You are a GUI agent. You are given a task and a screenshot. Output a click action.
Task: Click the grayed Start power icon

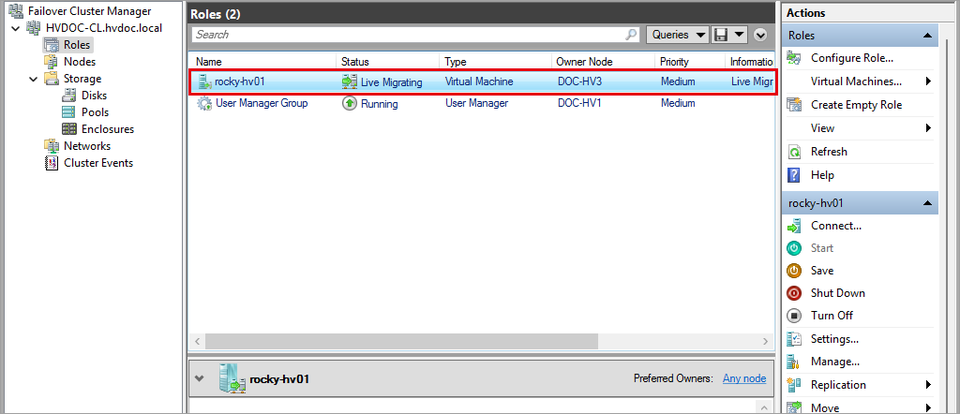click(794, 248)
